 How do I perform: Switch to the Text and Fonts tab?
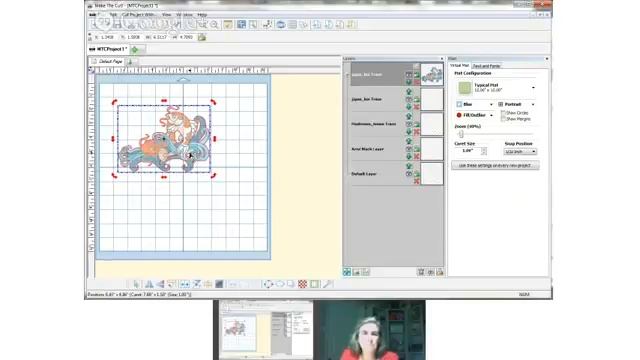coord(486,66)
